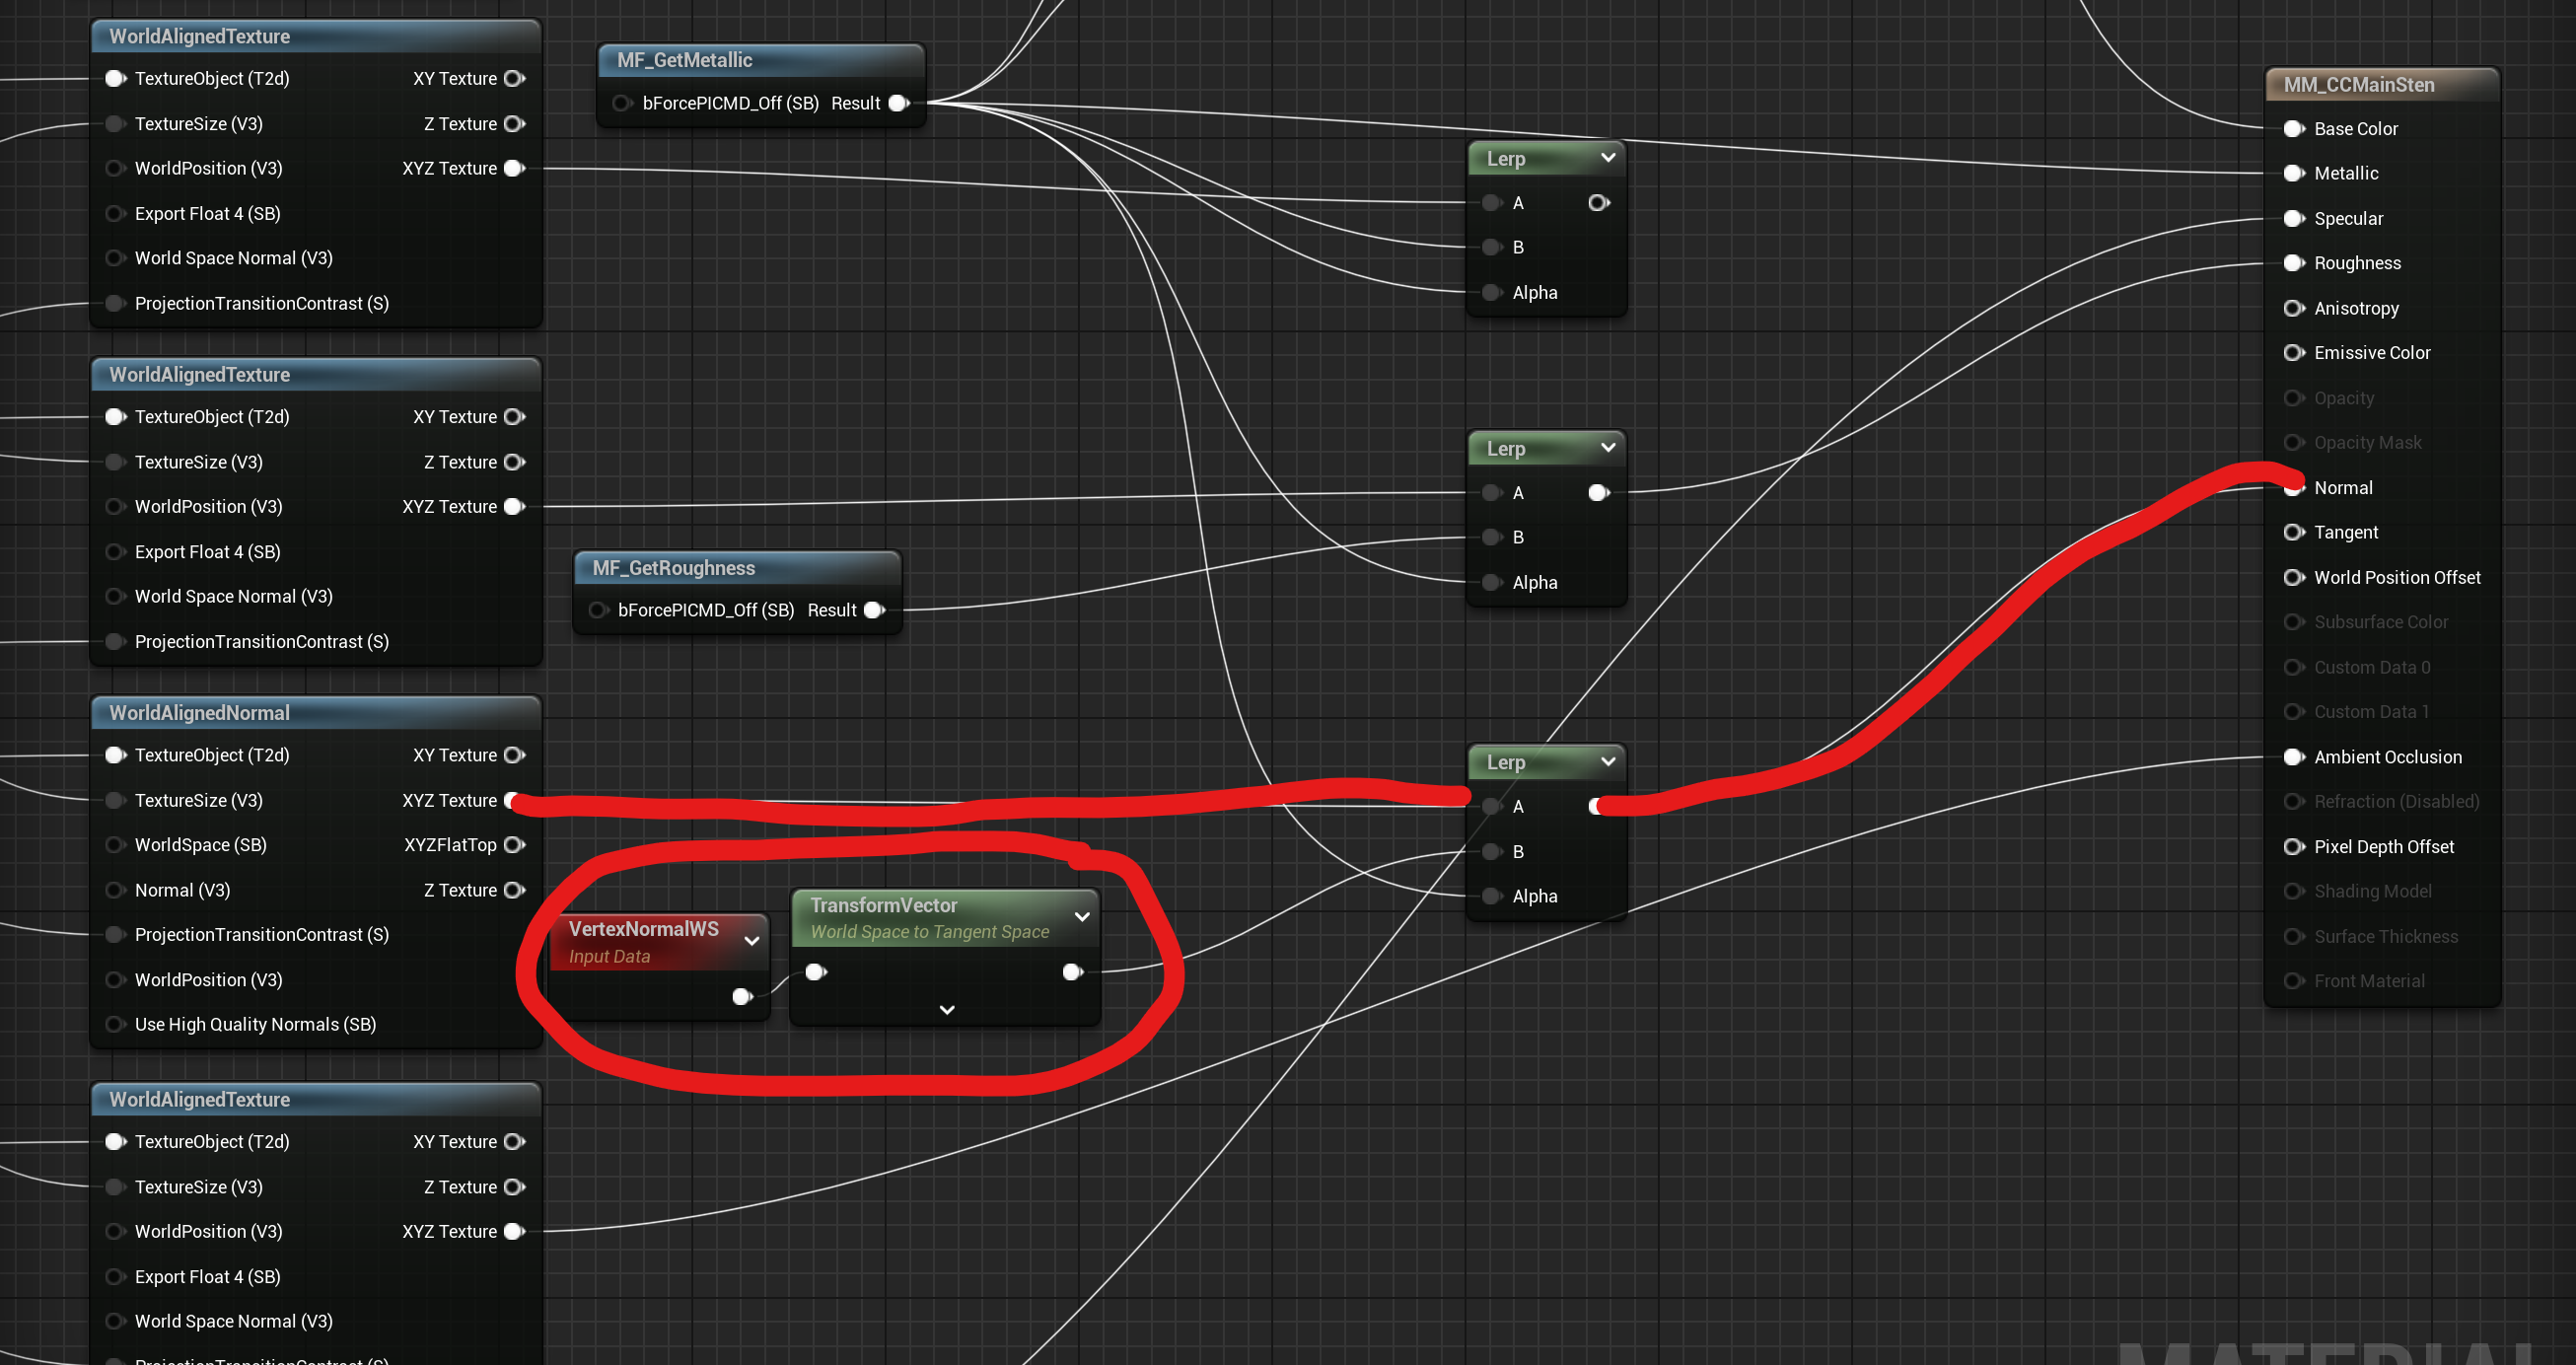Click the Base Color input pin
This screenshot has height=1365, width=2576.
click(2292, 129)
